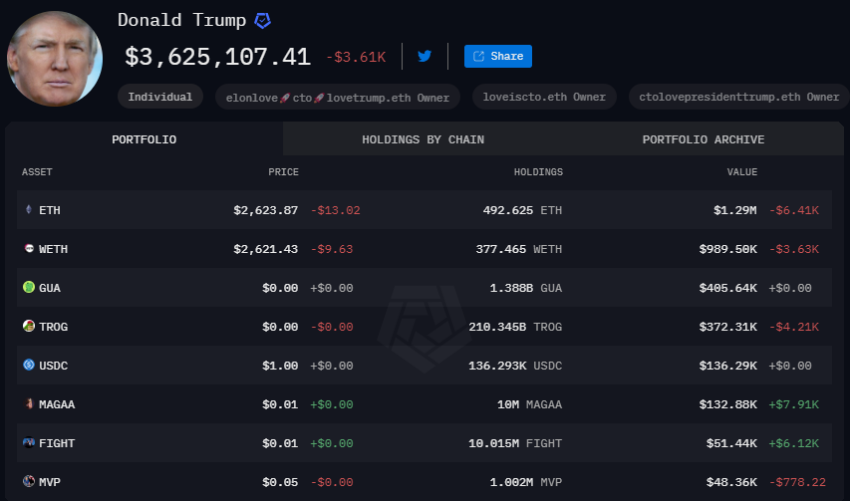Click the VALUE column header
Viewport: 850px width, 501px height.
pos(742,172)
